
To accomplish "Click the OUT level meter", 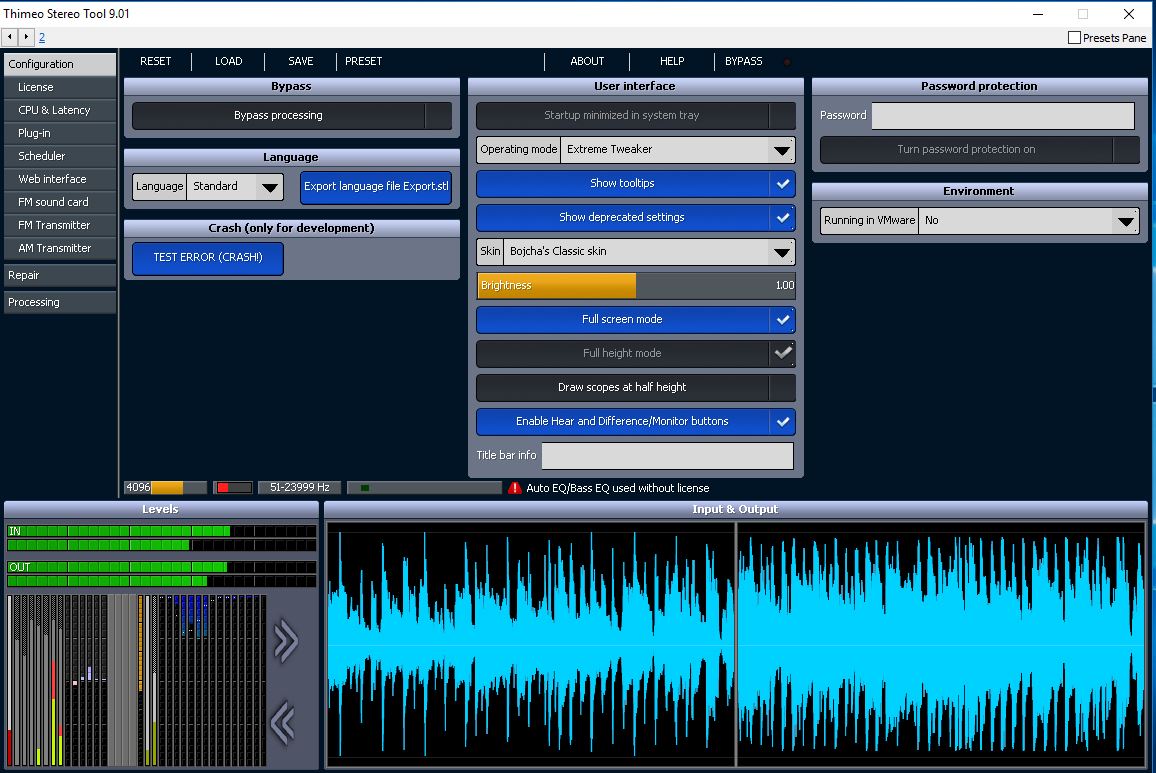I will tap(161, 574).
